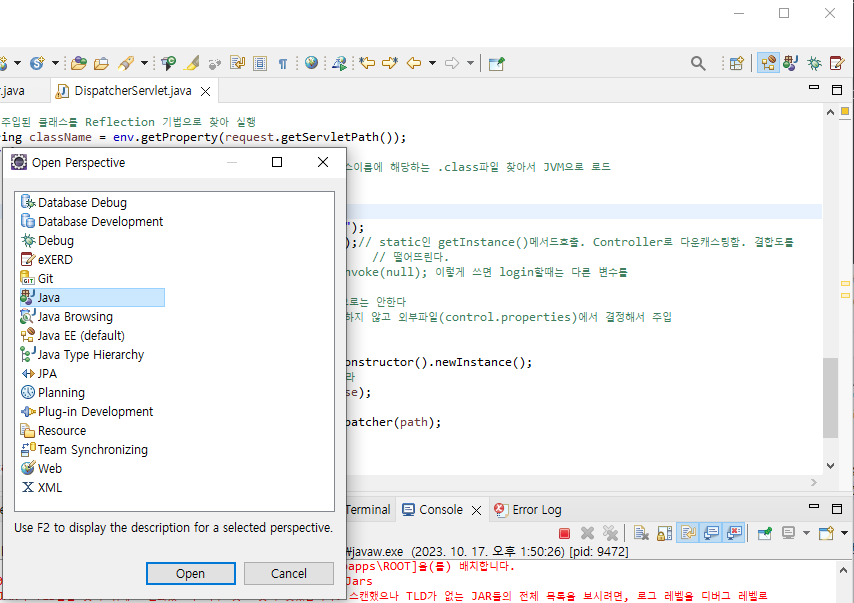
Task: Click the Search flashlight toolbar icon
Action: [126, 63]
